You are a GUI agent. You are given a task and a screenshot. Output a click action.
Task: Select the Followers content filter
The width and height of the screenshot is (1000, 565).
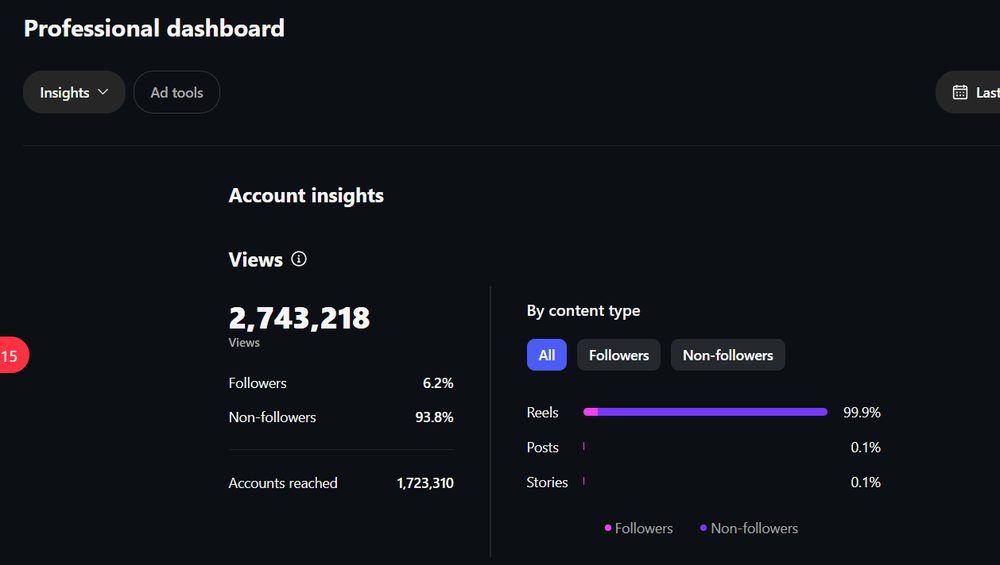[x=619, y=355]
